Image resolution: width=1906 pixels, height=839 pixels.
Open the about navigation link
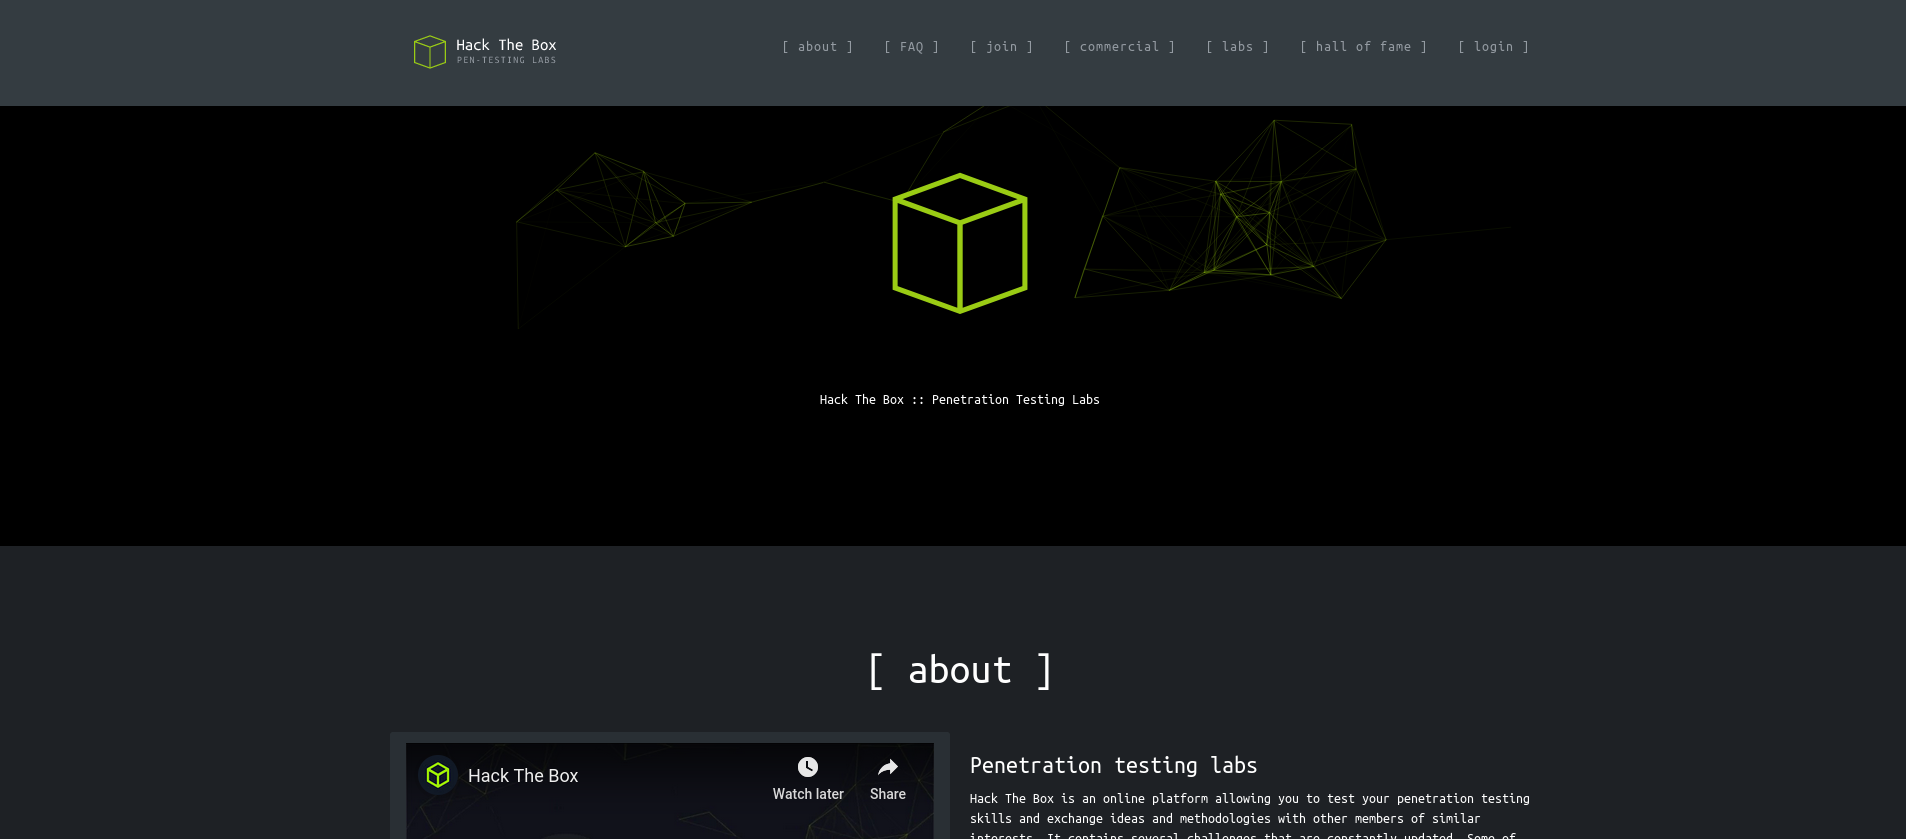tap(817, 47)
